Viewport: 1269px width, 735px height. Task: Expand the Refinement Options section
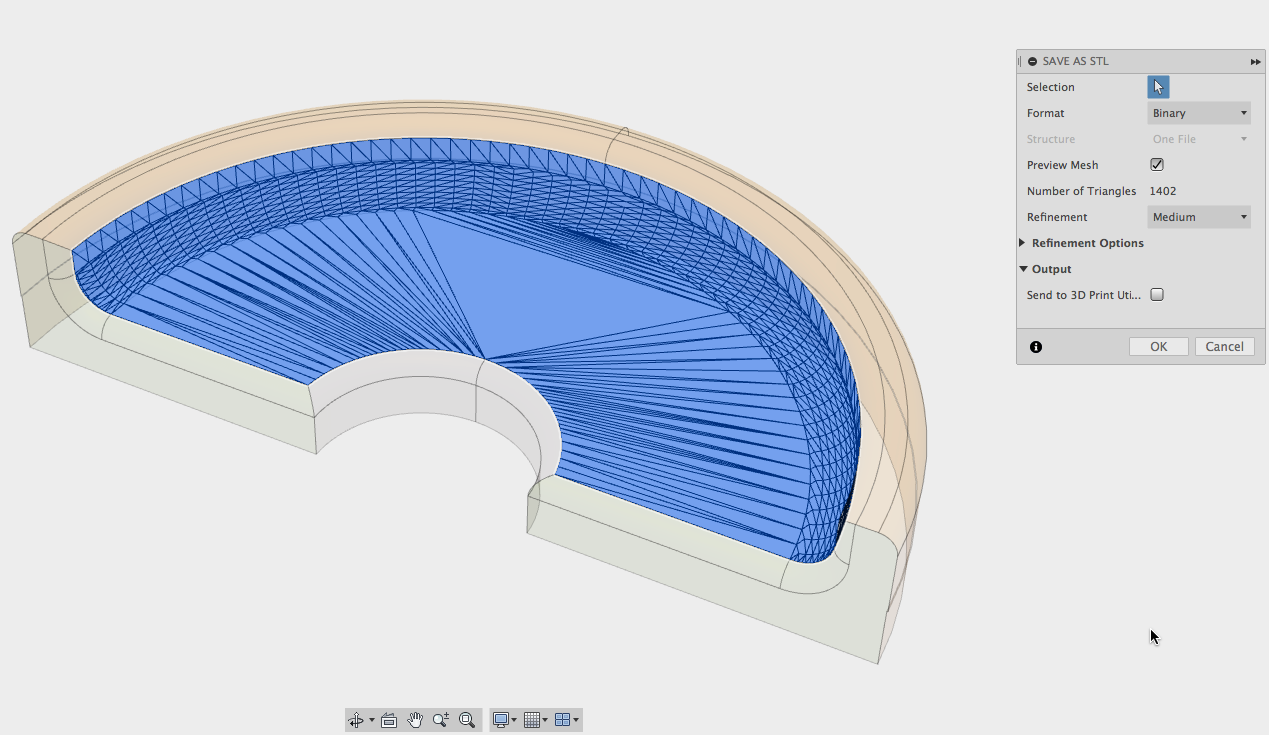point(1022,243)
